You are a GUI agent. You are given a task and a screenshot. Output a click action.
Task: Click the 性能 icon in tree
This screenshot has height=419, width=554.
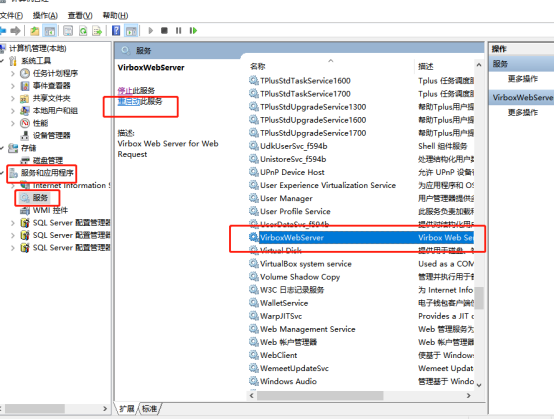pyautogui.click(x=25, y=123)
